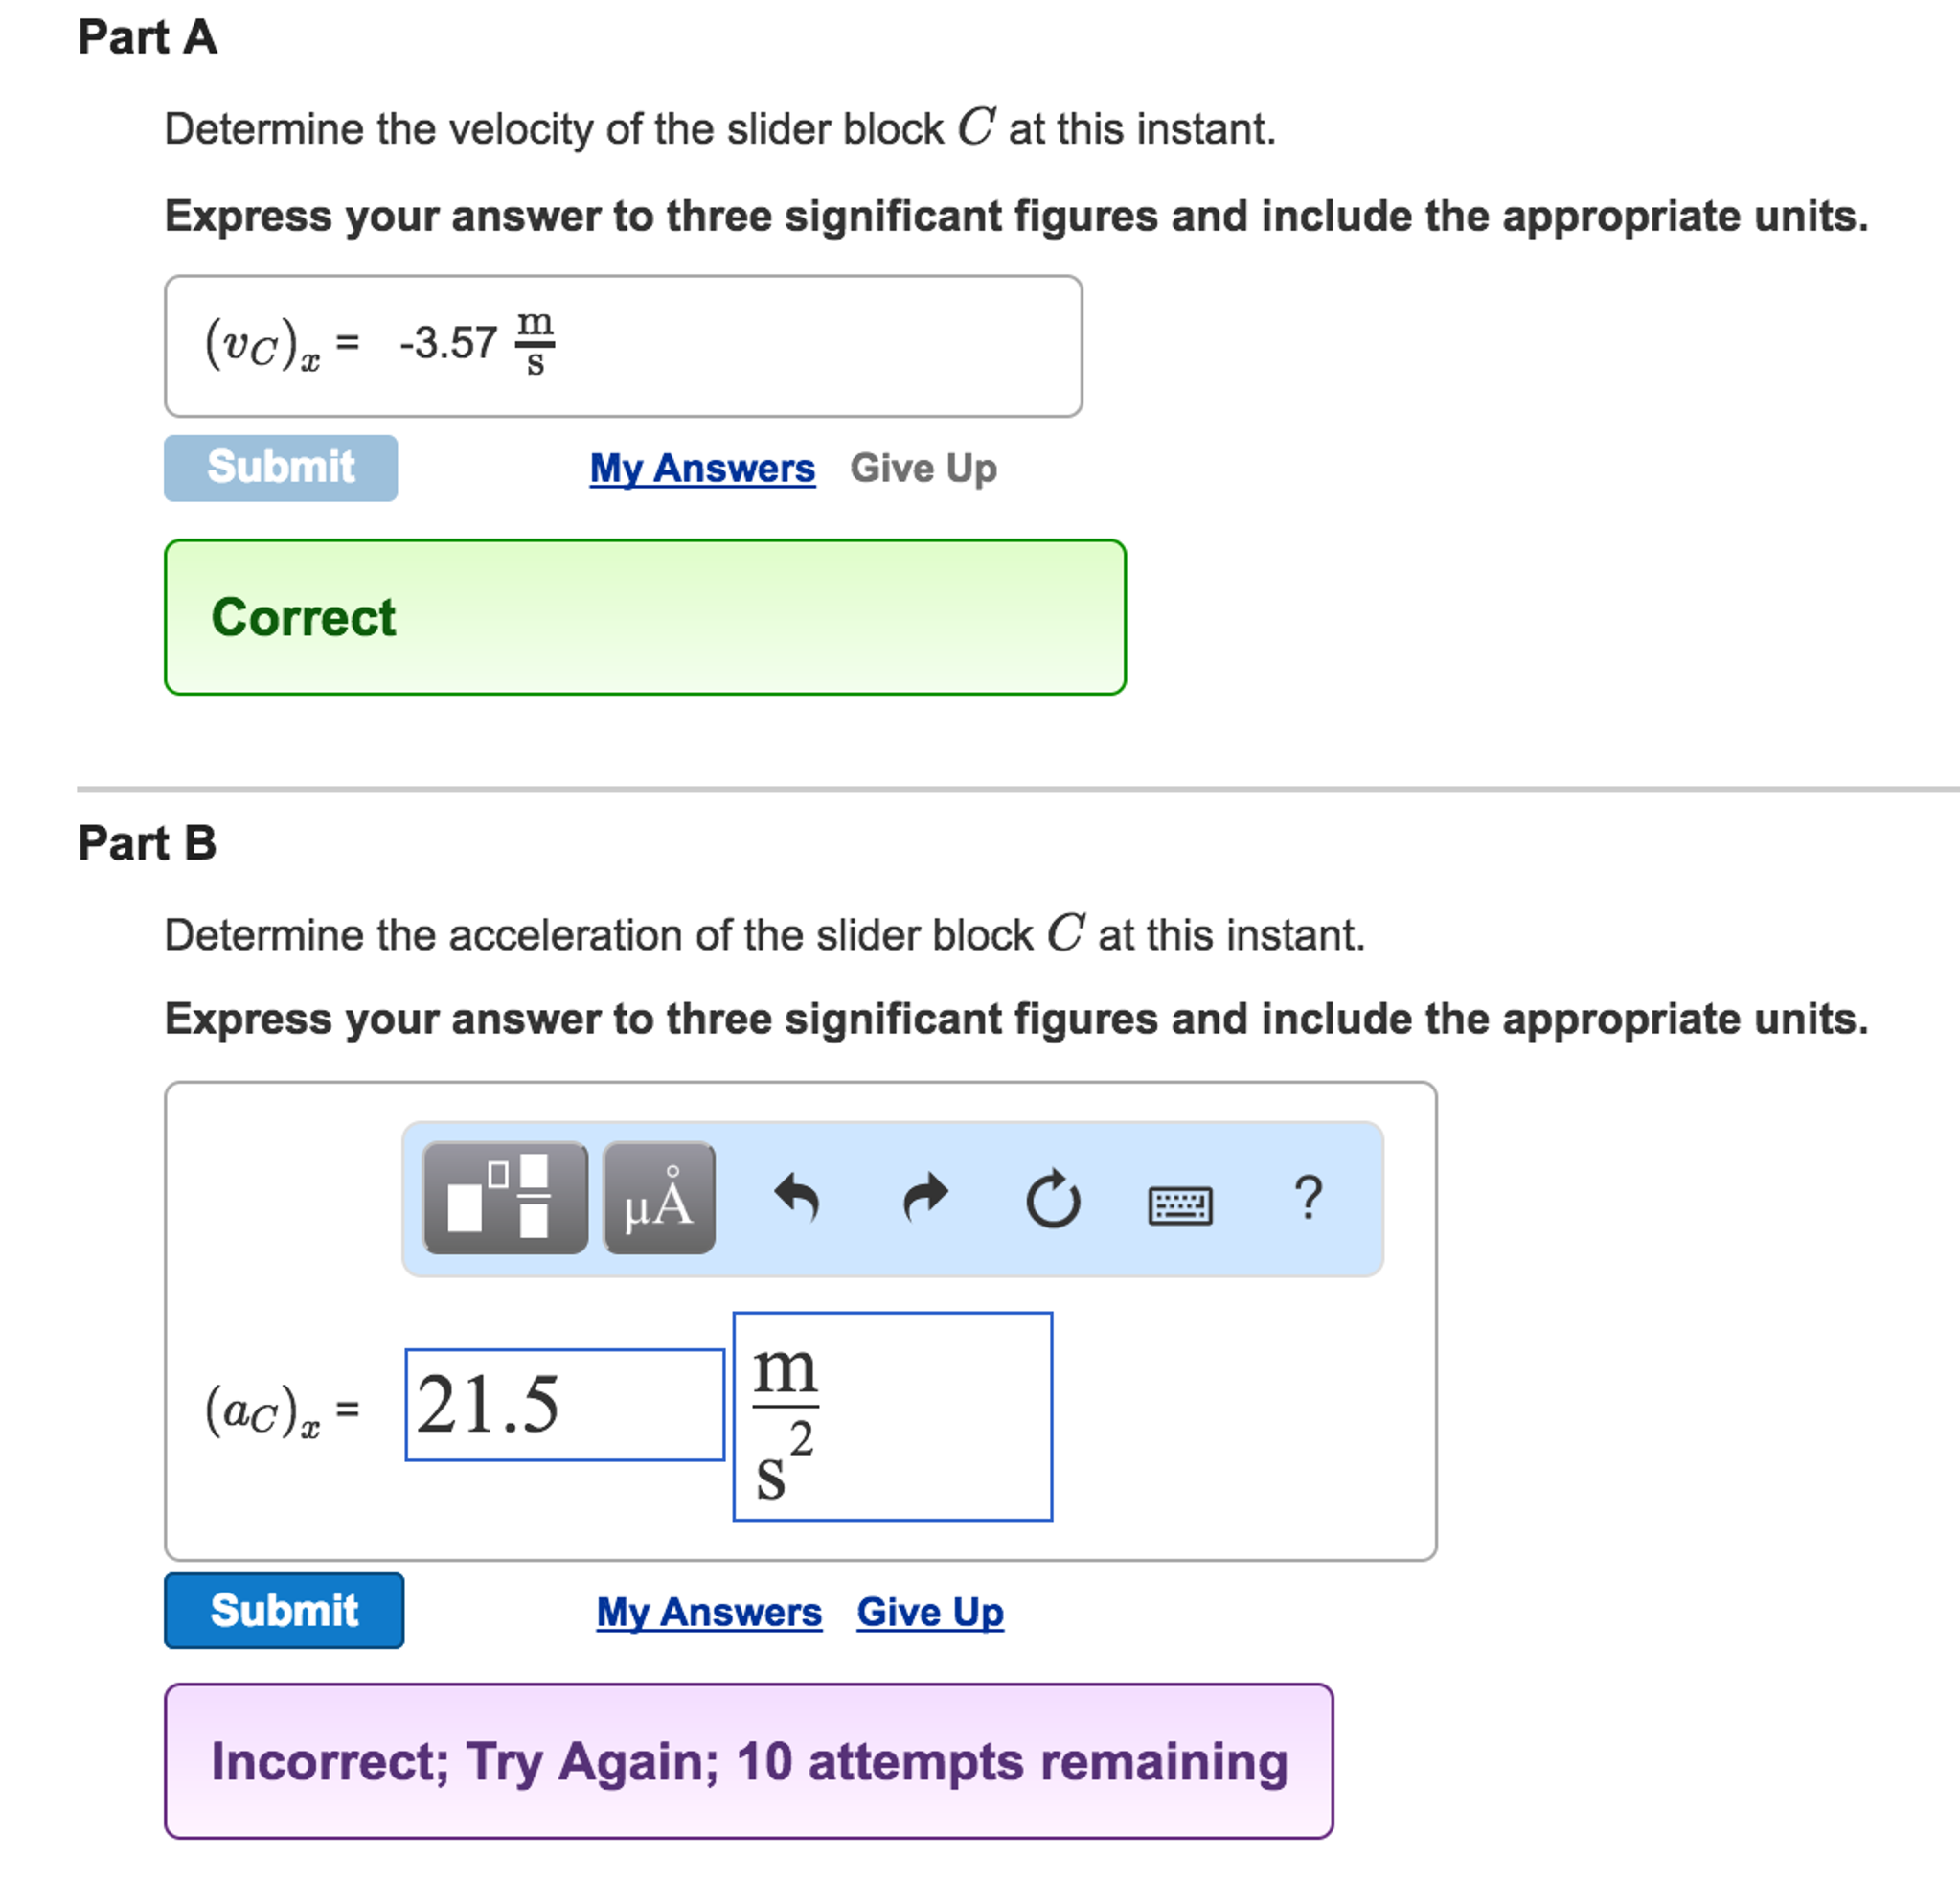Click the units field showing m/s²
Image resolution: width=1960 pixels, height=1880 pixels.
[893, 1415]
